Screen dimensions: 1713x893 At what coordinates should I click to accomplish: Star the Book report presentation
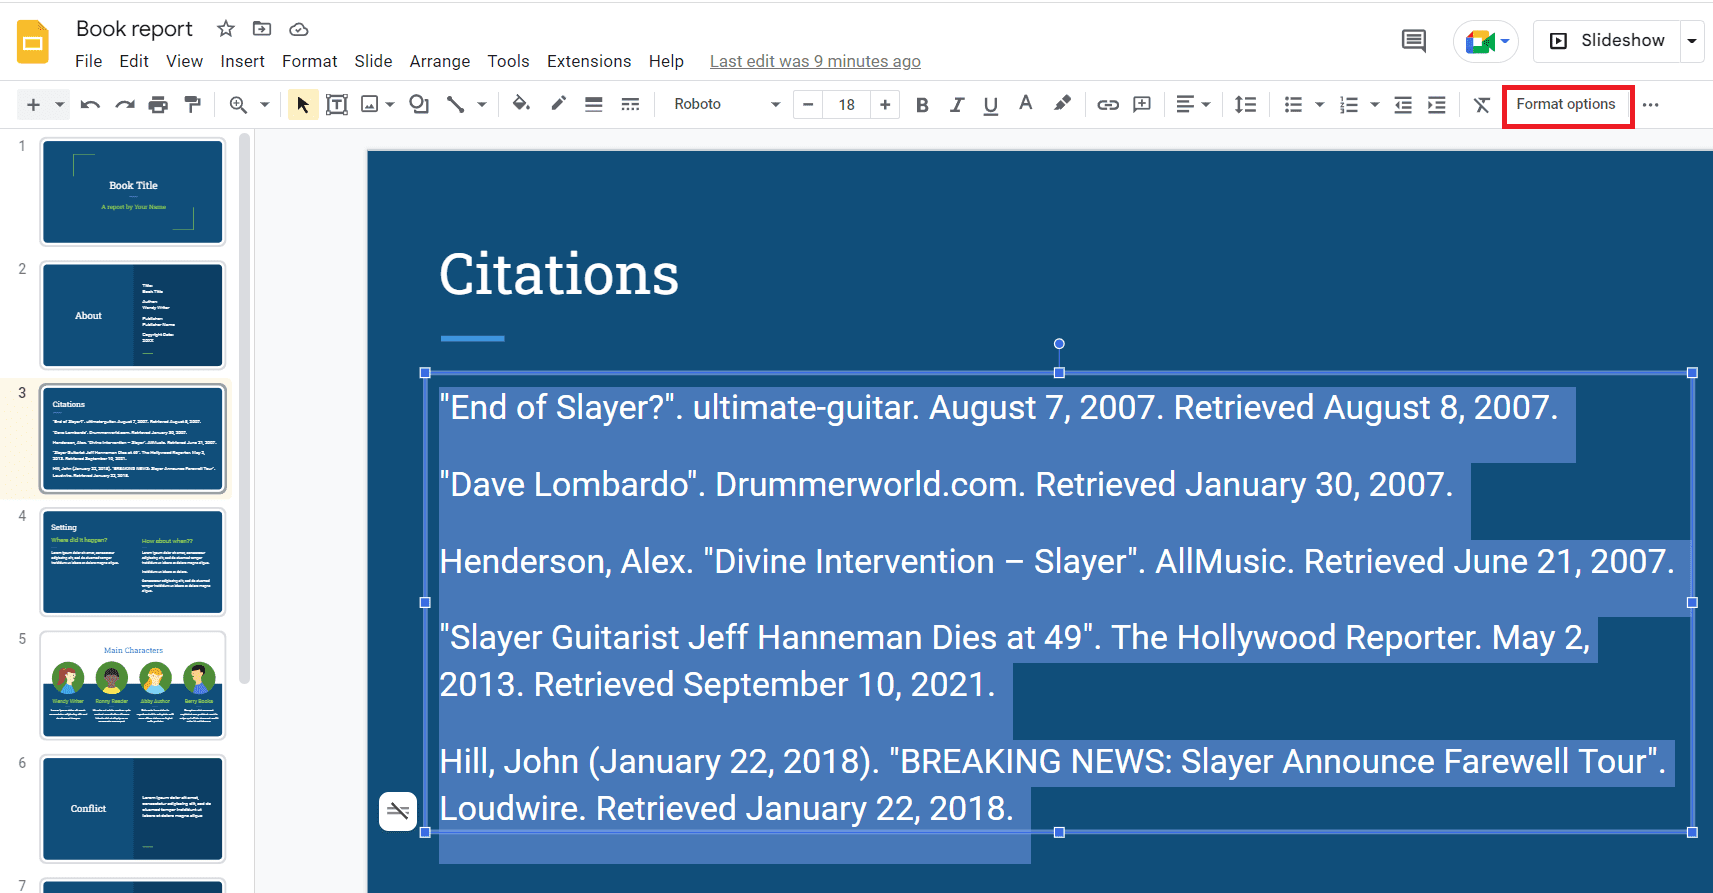[226, 29]
